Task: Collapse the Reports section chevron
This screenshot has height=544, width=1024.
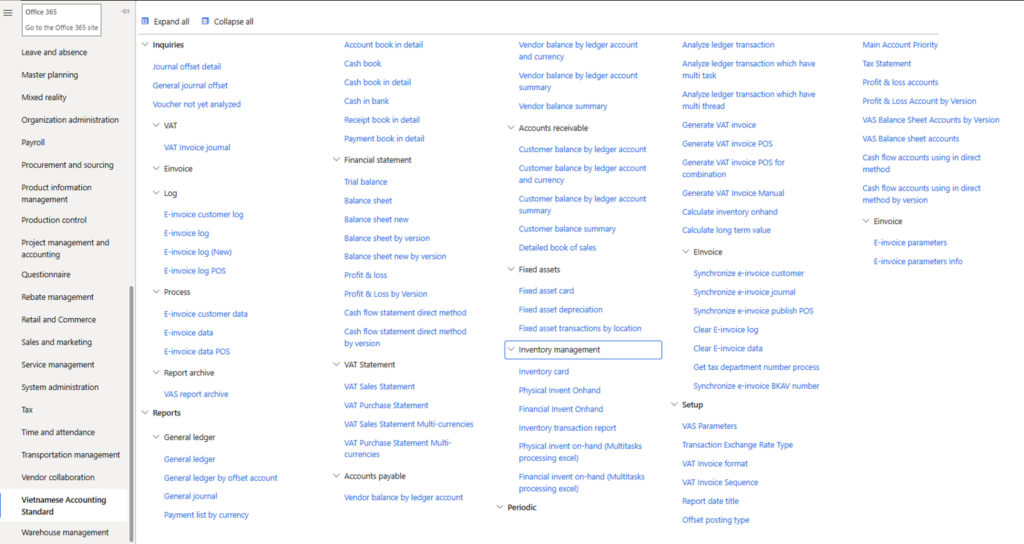Action: click(145, 413)
